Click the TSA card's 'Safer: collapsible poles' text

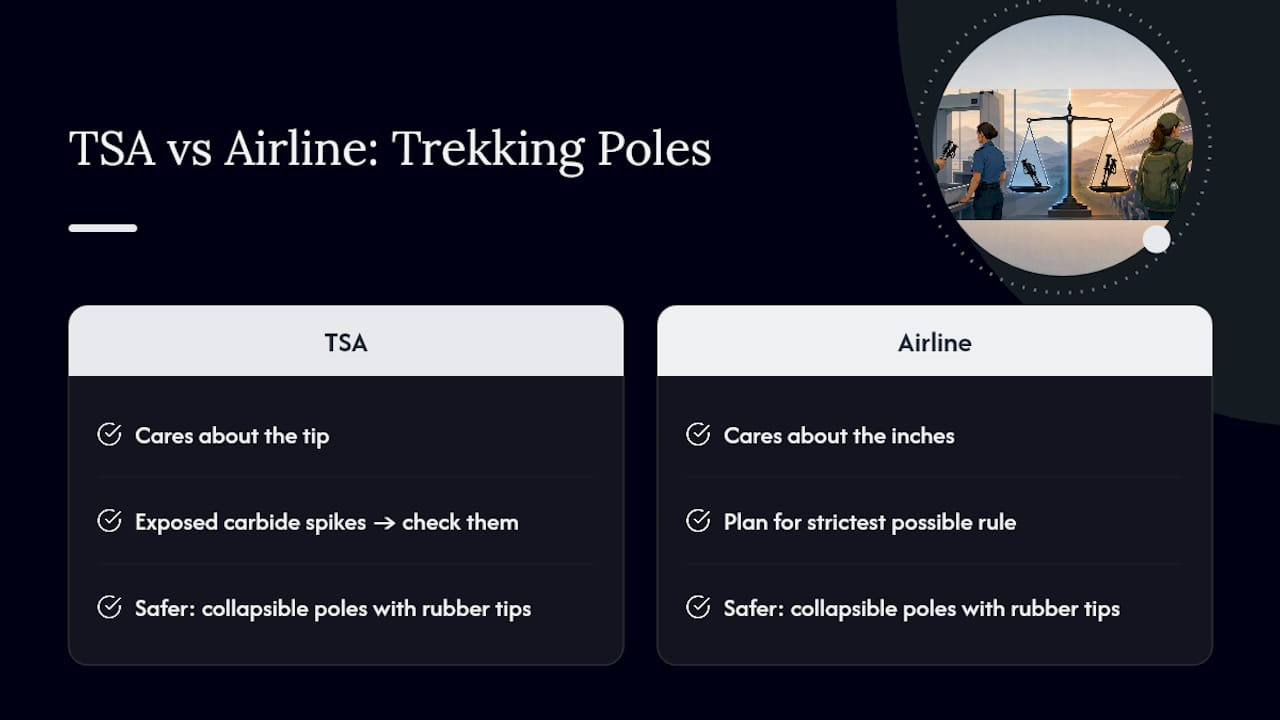[333, 608]
